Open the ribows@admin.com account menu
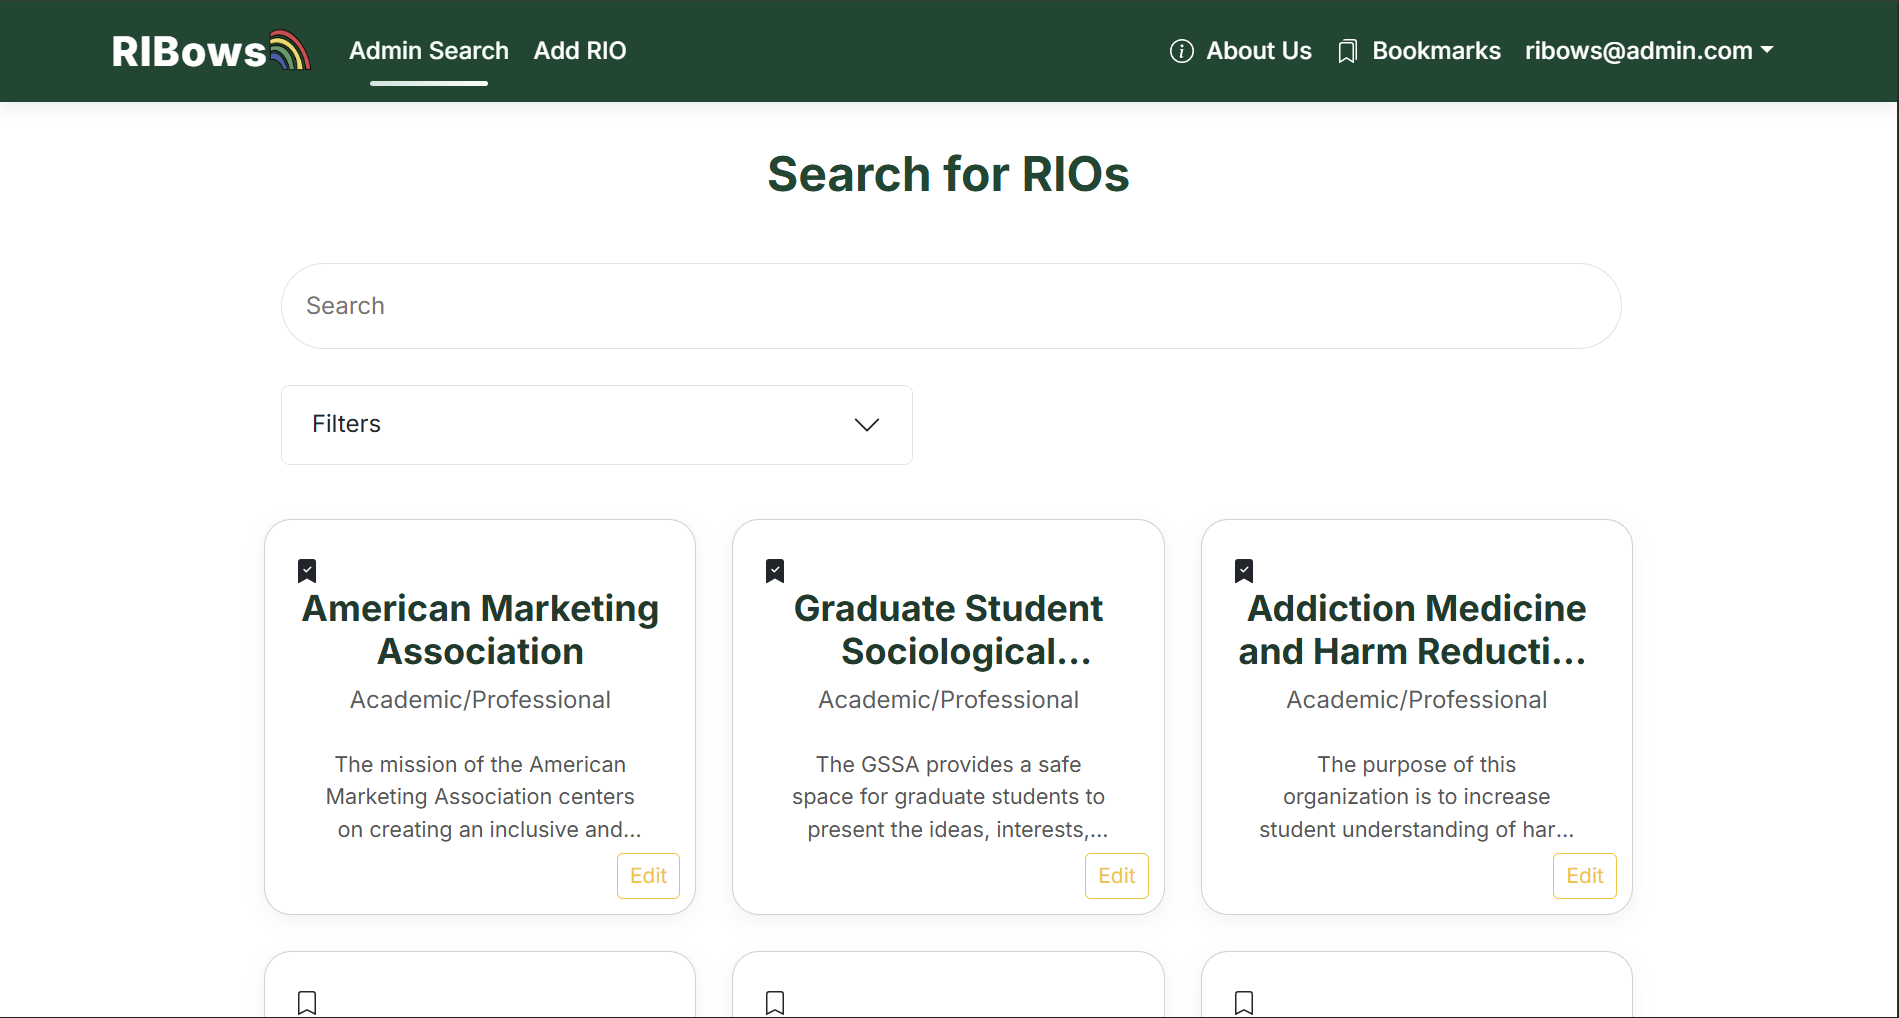The image size is (1899, 1018). pos(1648,51)
